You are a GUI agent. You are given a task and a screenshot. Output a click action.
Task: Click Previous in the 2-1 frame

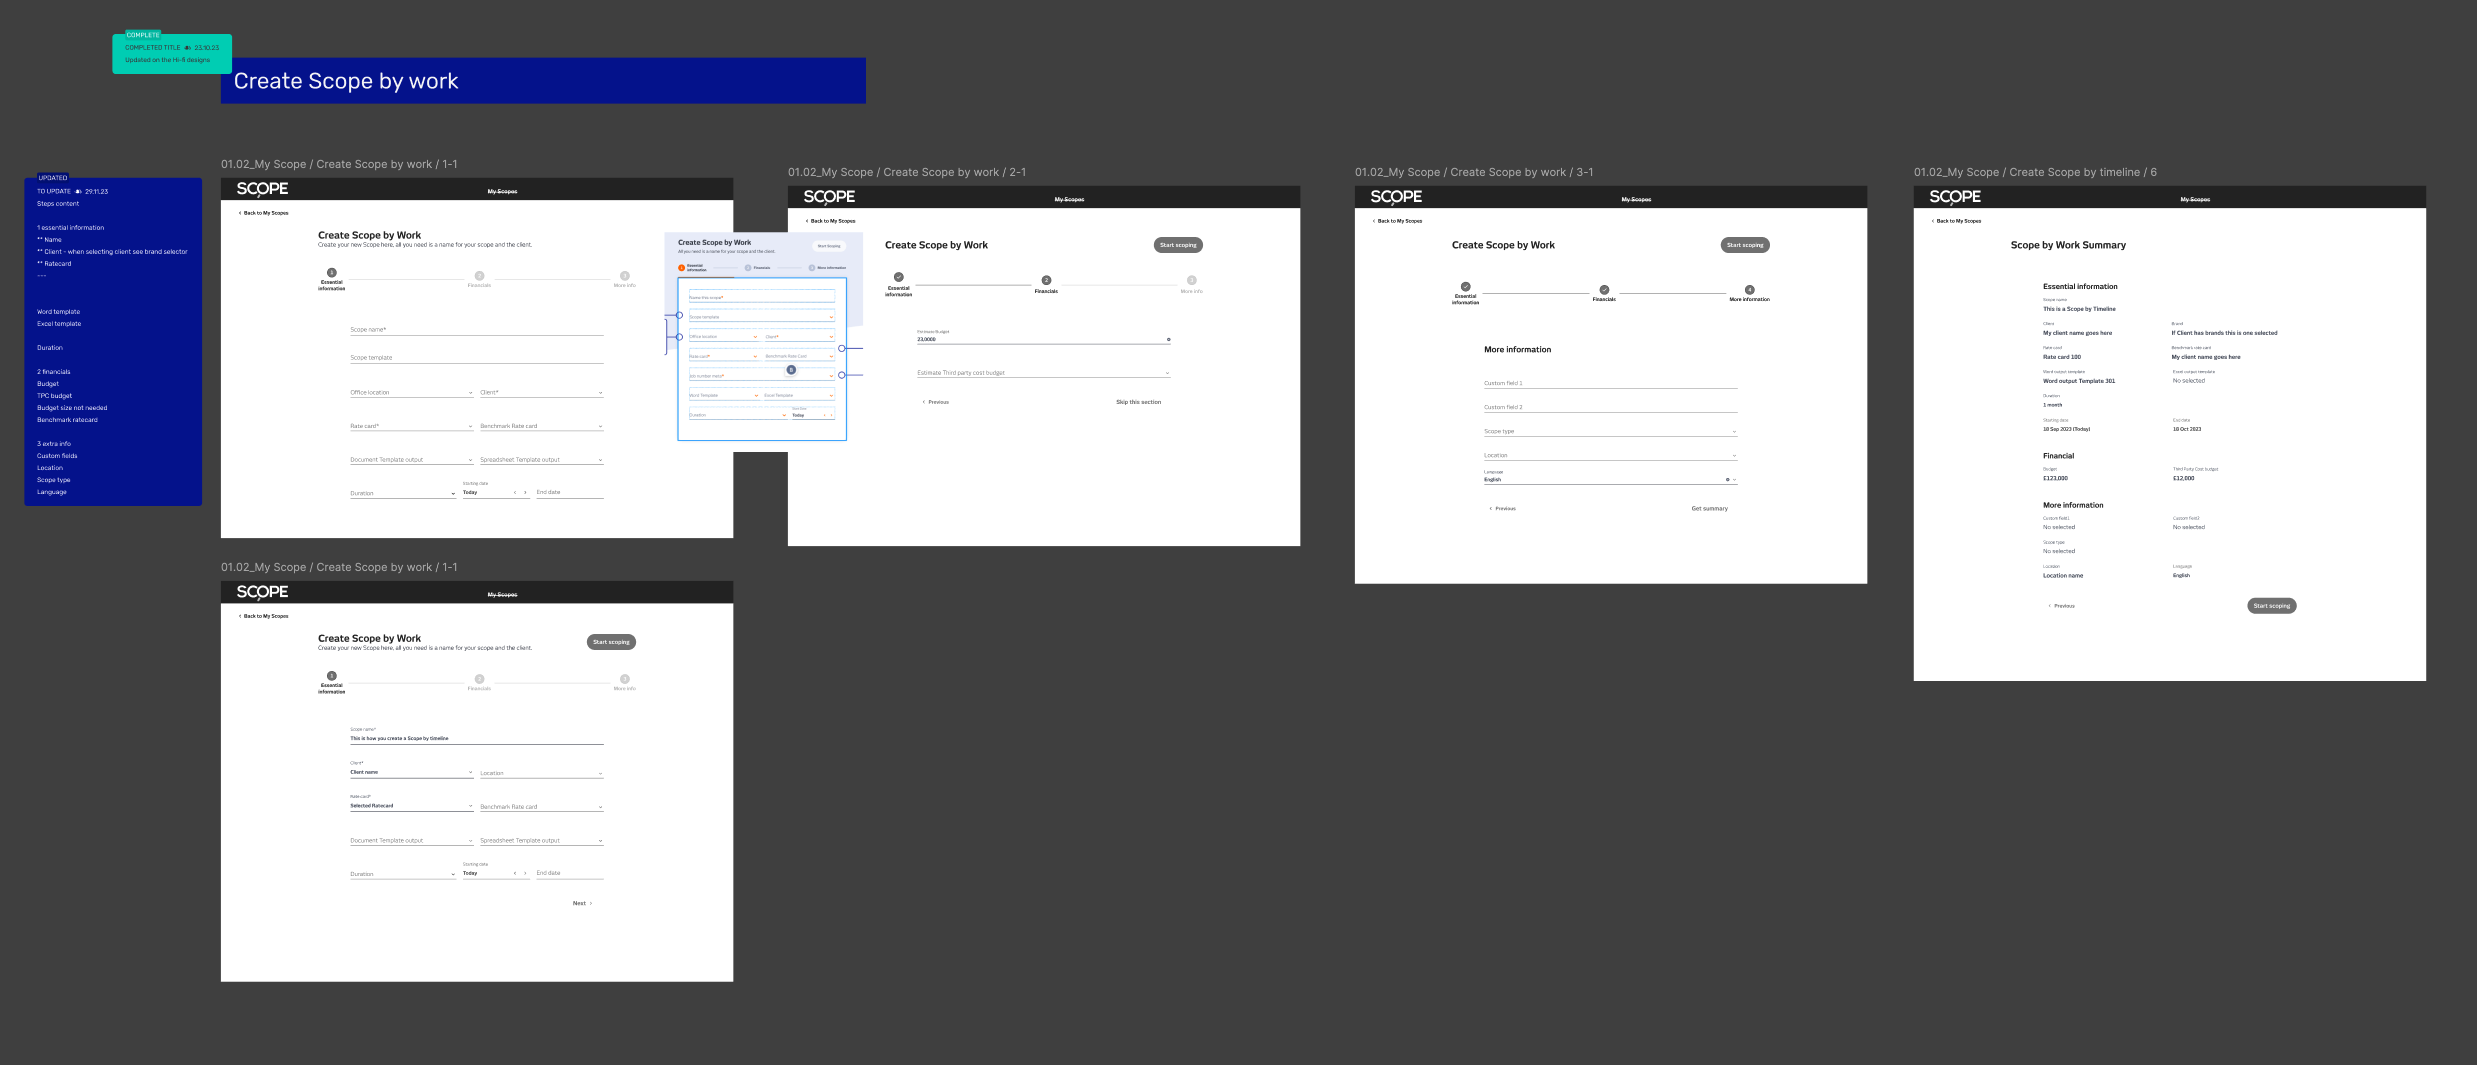pyautogui.click(x=936, y=402)
